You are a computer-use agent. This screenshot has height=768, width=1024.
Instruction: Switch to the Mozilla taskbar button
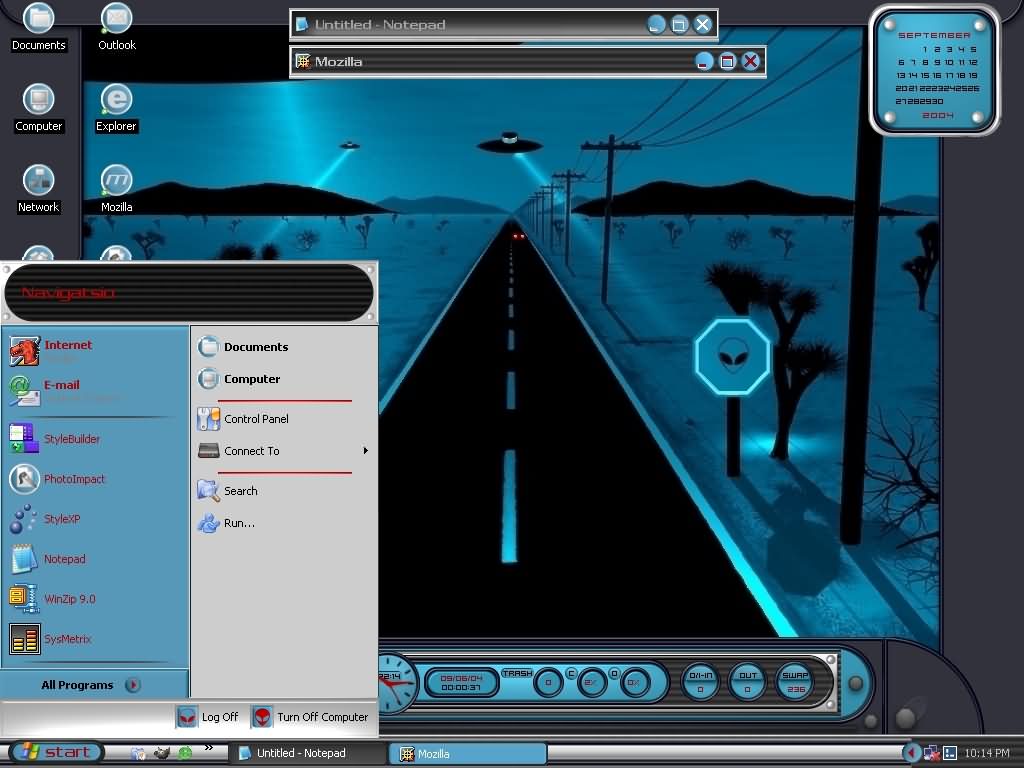pyautogui.click(x=468, y=754)
